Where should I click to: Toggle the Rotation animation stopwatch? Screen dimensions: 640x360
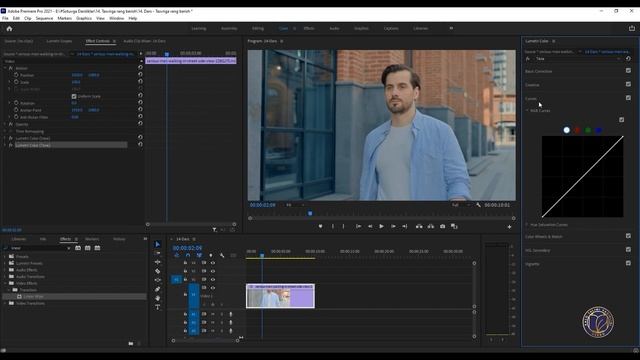pyautogui.click(x=16, y=103)
